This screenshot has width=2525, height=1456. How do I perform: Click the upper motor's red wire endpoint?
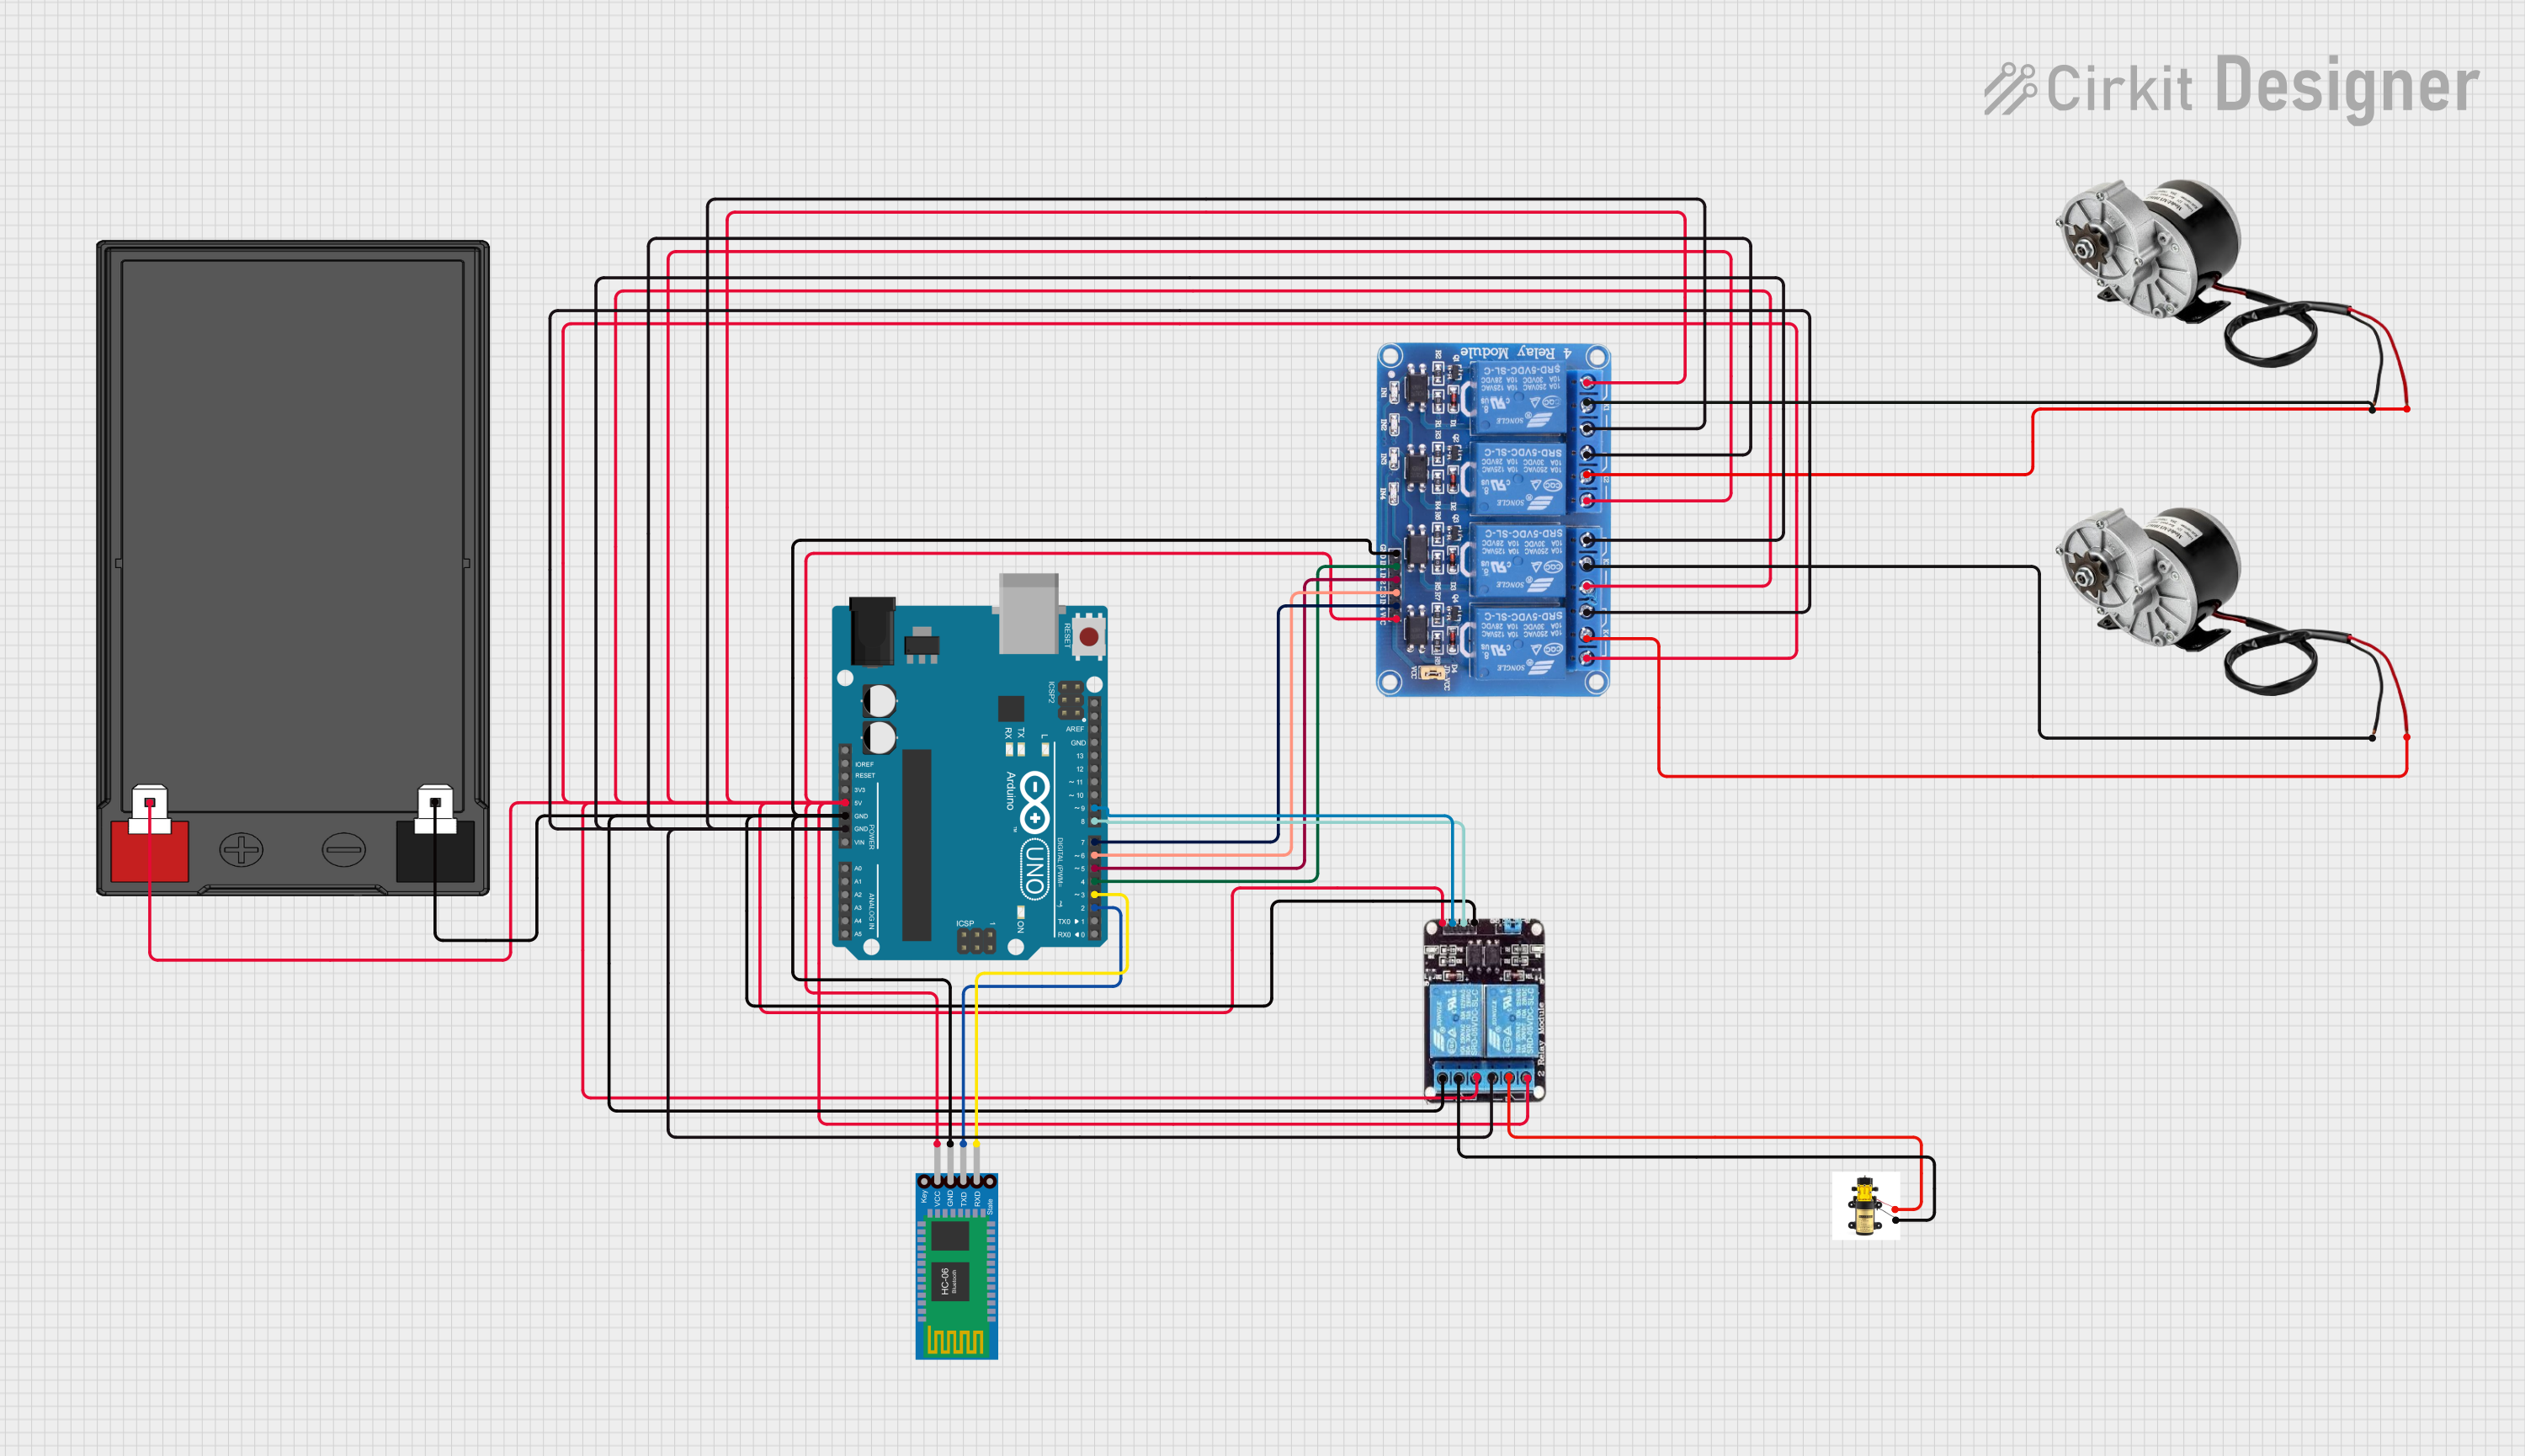[2407, 408]
